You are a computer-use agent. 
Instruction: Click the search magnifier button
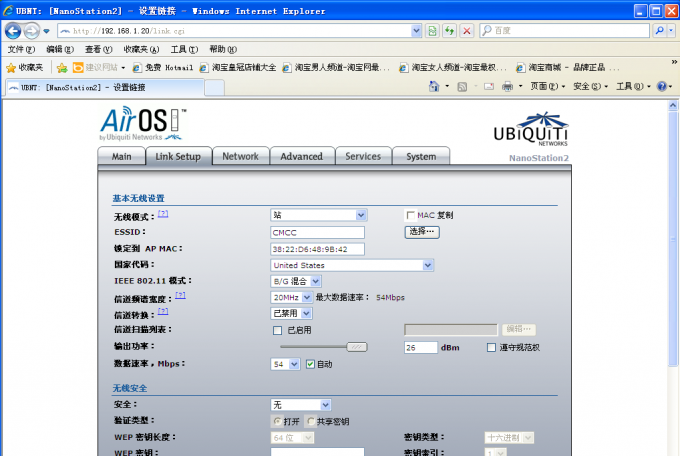(x=659, y=31)
